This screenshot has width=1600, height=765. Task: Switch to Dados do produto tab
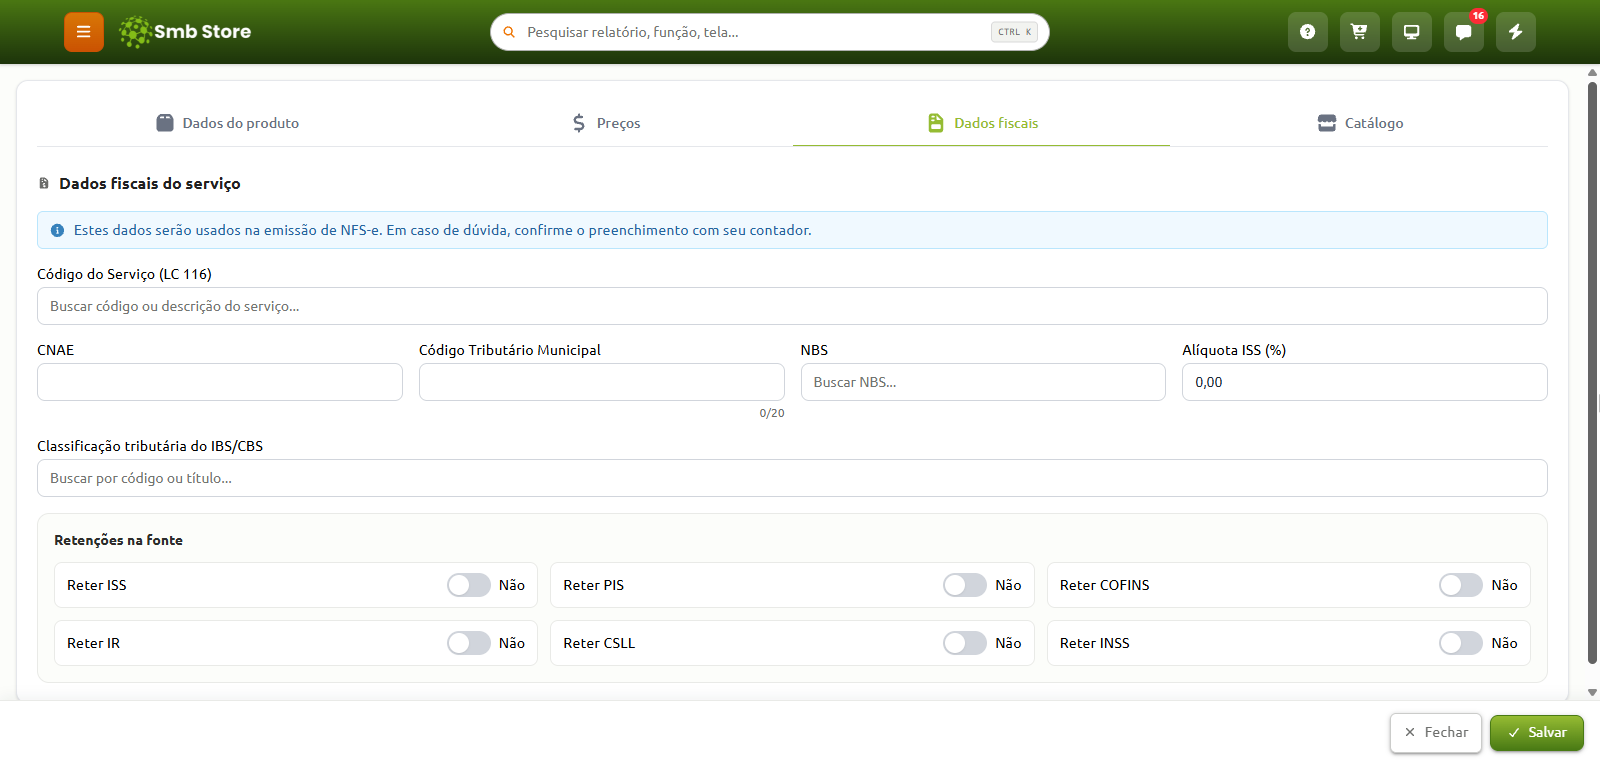pos(227,123)
